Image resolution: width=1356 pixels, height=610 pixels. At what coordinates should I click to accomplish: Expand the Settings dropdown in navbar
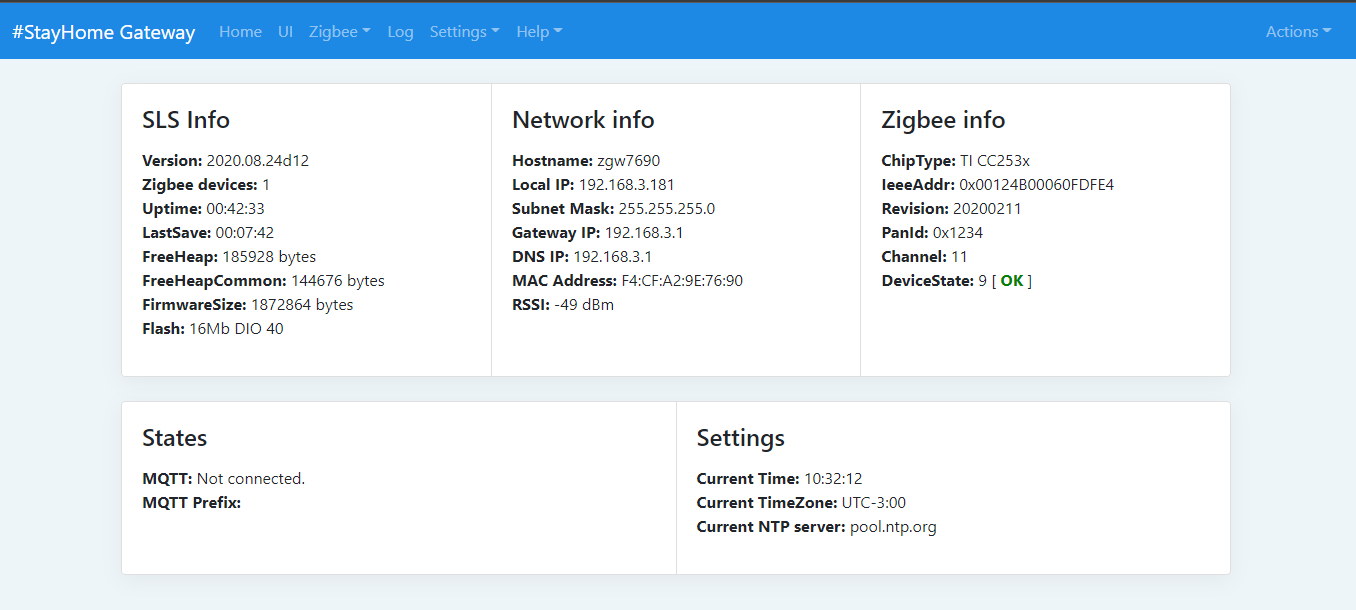click(x=464, y=32)
